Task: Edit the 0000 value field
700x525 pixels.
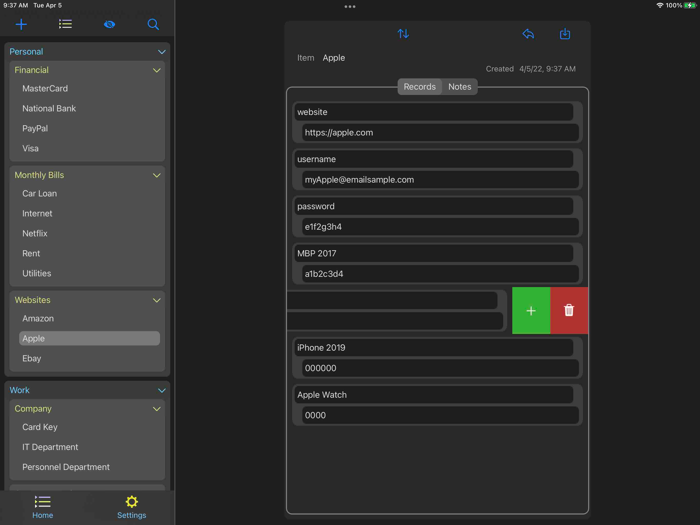Action: (x=440, y=416)
